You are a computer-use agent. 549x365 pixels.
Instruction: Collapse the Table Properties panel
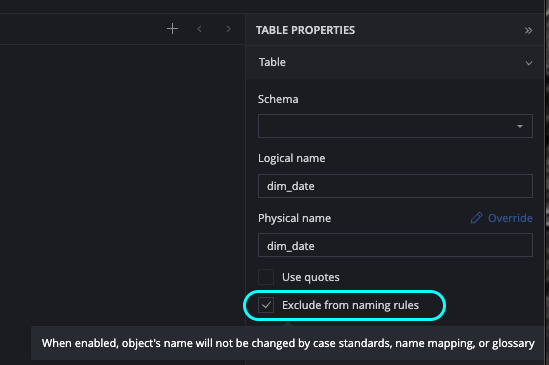[528, 30]
